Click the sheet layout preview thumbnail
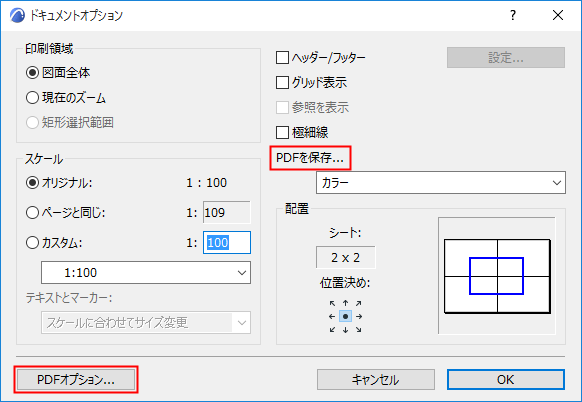This screenshot has height=402, width=582. (497, 276)
